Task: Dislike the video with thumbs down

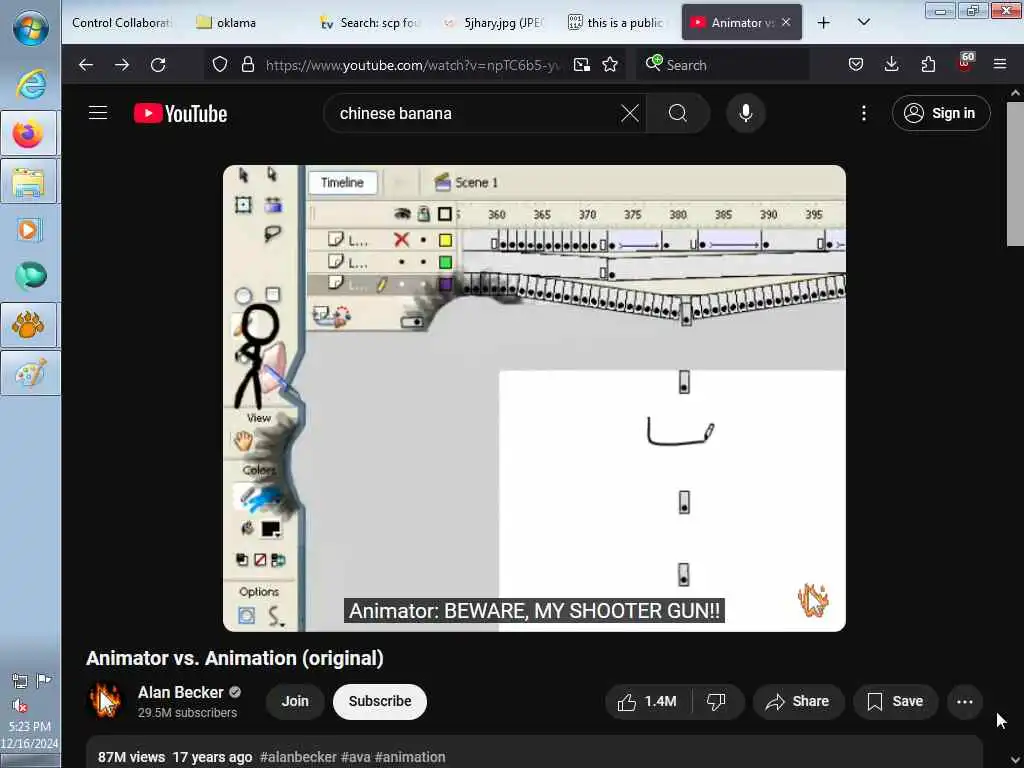Action: click(x=717, y=702)
